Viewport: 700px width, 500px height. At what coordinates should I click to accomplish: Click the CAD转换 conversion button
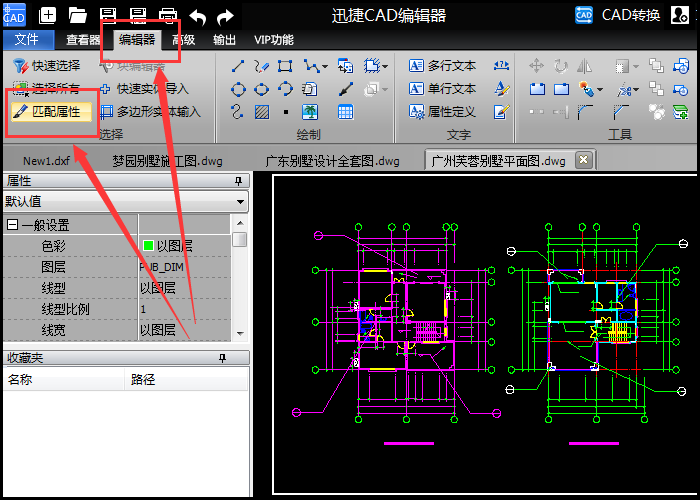[x=618, y=15]
